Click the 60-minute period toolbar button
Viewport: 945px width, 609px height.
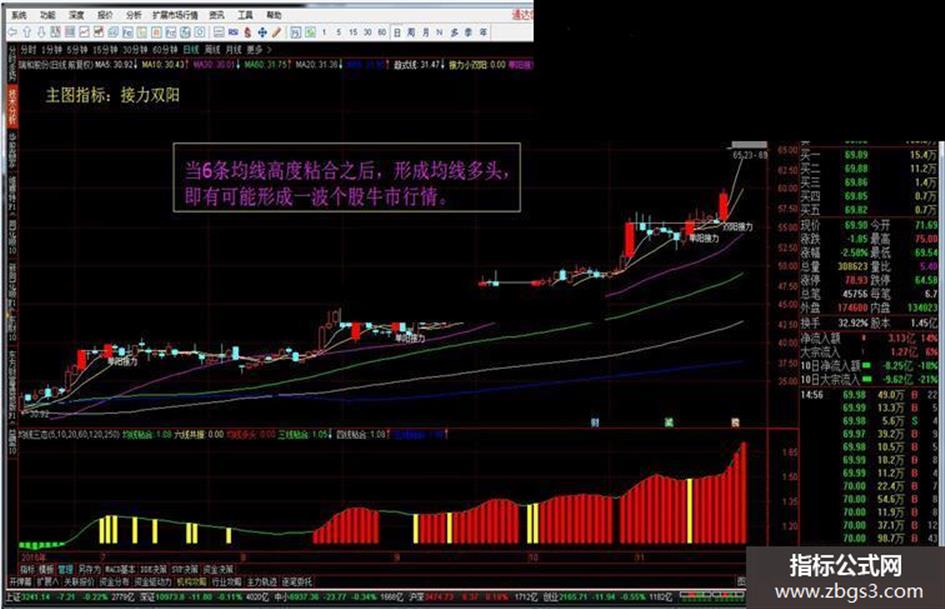tap(382, 33)
